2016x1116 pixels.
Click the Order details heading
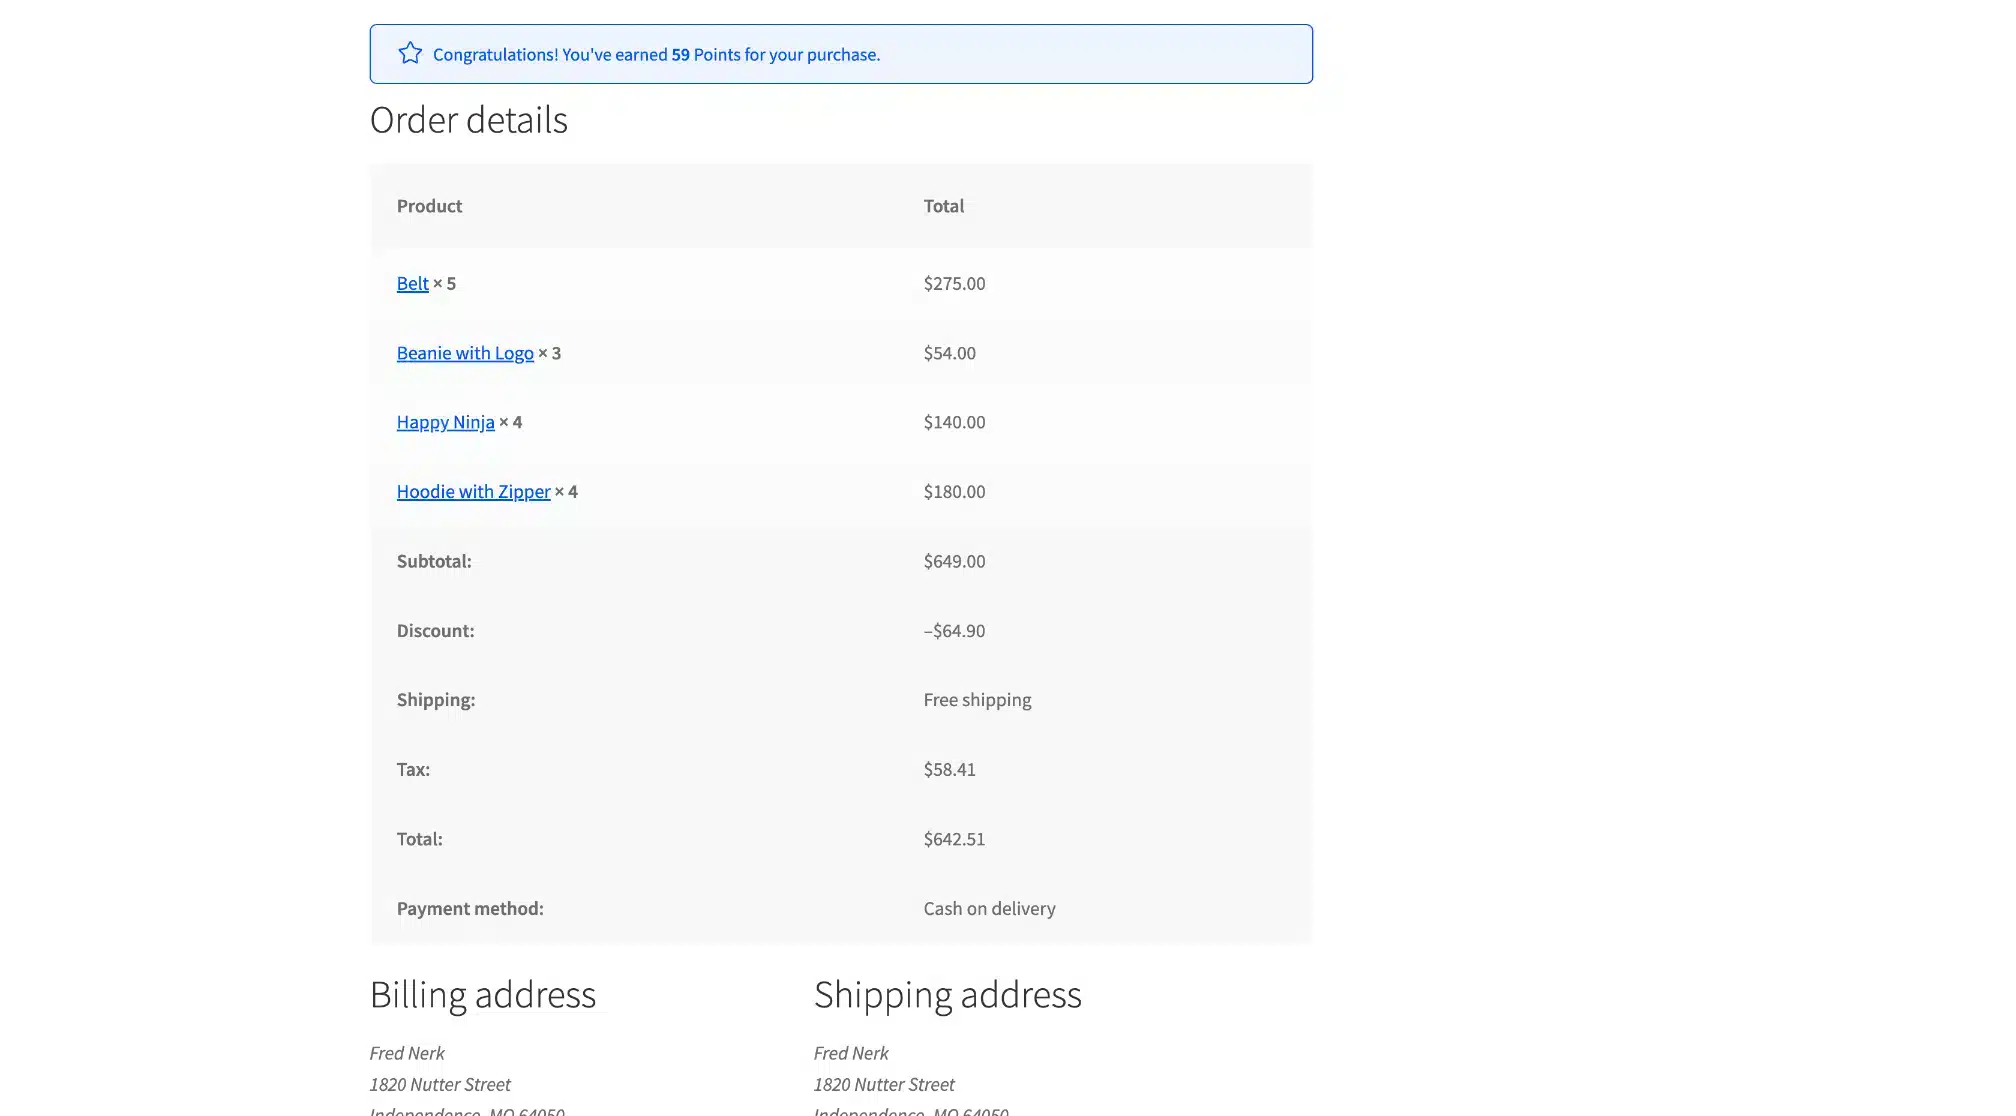468,120
